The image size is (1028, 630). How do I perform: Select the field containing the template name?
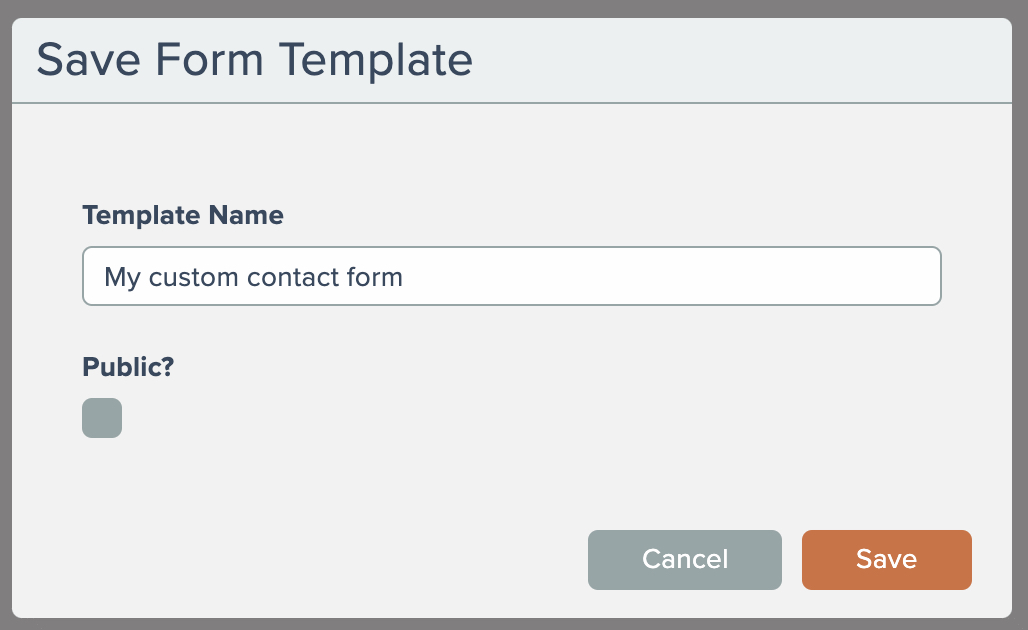511,276
